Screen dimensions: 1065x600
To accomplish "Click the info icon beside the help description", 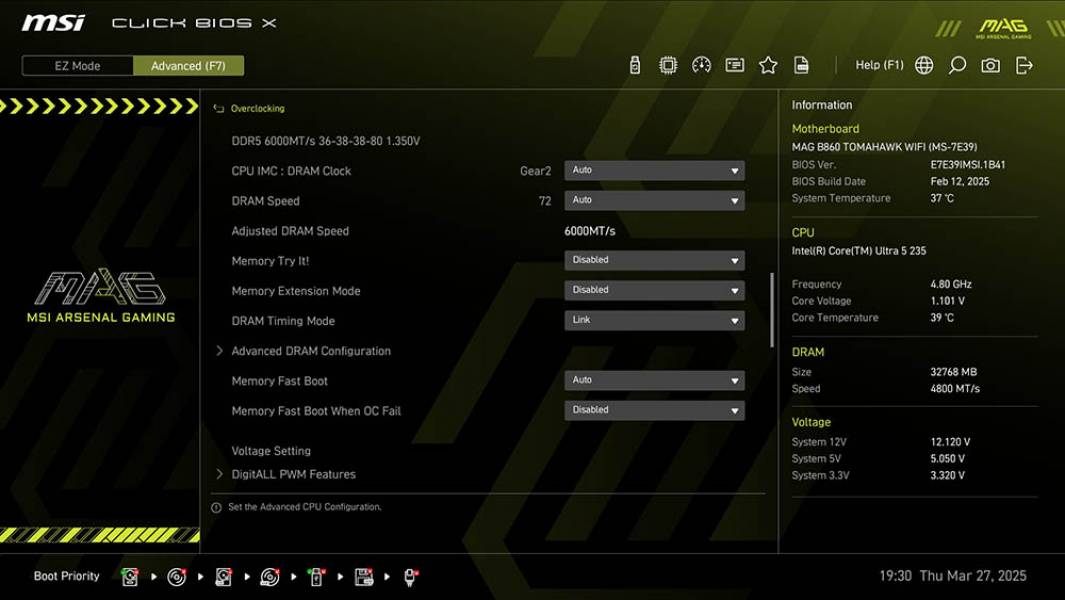I will pos(216,508).
